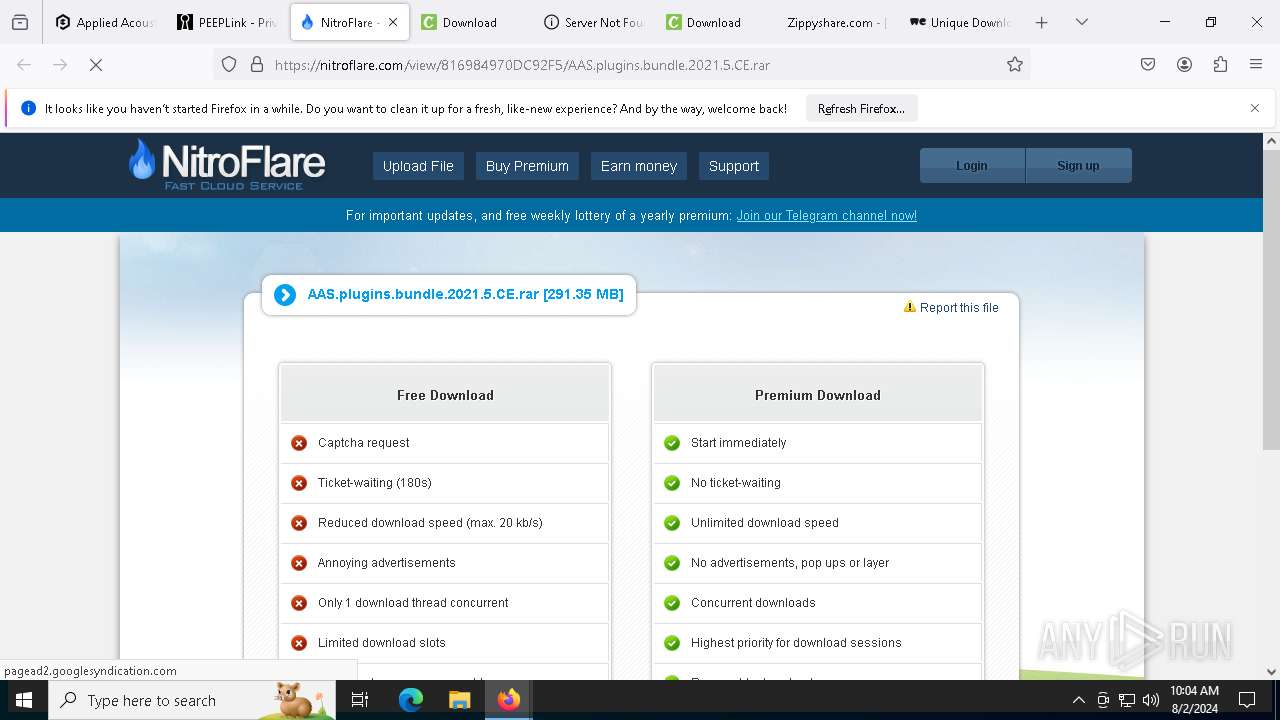Click the text Only 1 download thread concurrent
The width and height of the screenshot is (1280, 720).
click(x=413, y=603)
